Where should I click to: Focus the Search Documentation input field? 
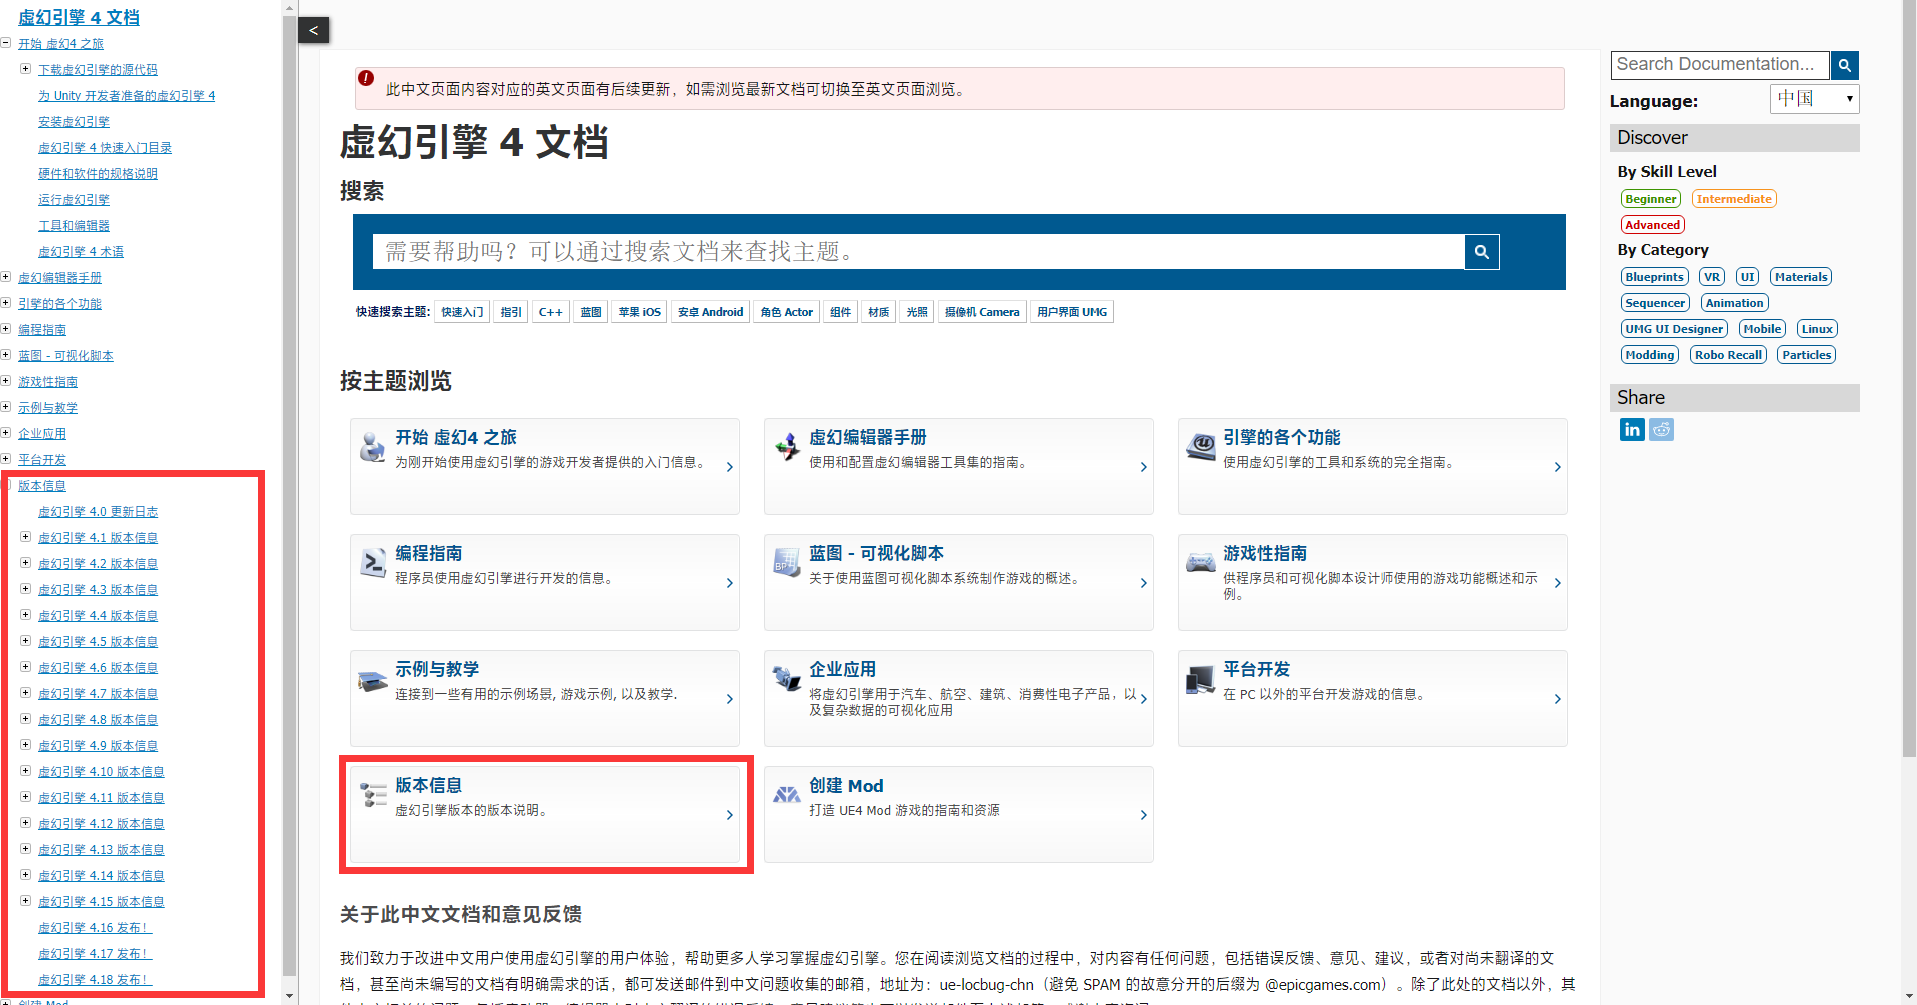click(1720, 65)
